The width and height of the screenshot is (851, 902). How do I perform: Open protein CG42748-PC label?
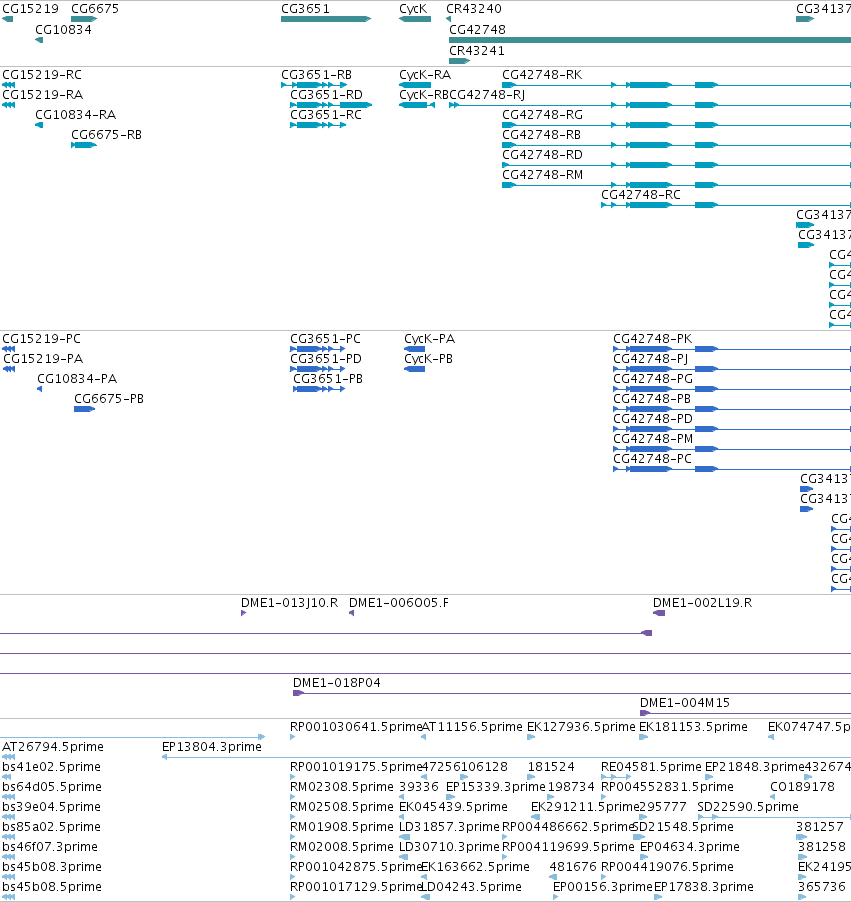tap(652, 458)
